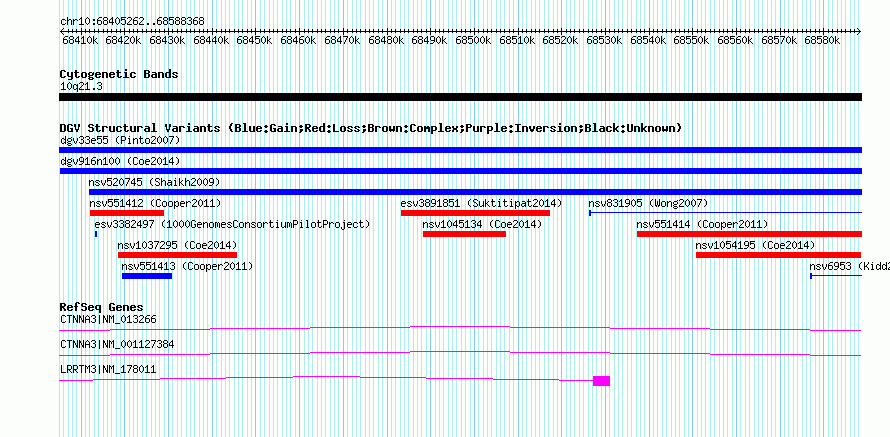
Task: Click the CTNNA3|NM_013266 magenta transcript line
Action: (x=460, y=329)
